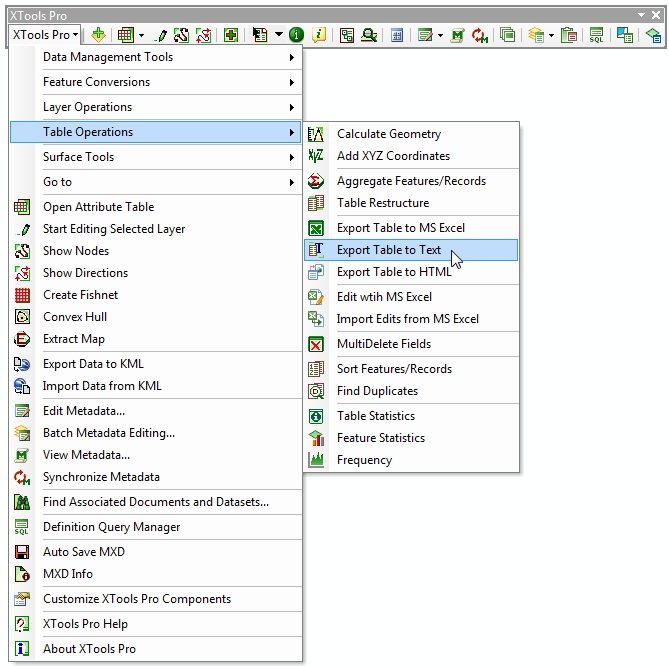Click the yellow Add Data toolbar icon
The width and height of the screenshot is (669, 666).
(x=98, y=35)
